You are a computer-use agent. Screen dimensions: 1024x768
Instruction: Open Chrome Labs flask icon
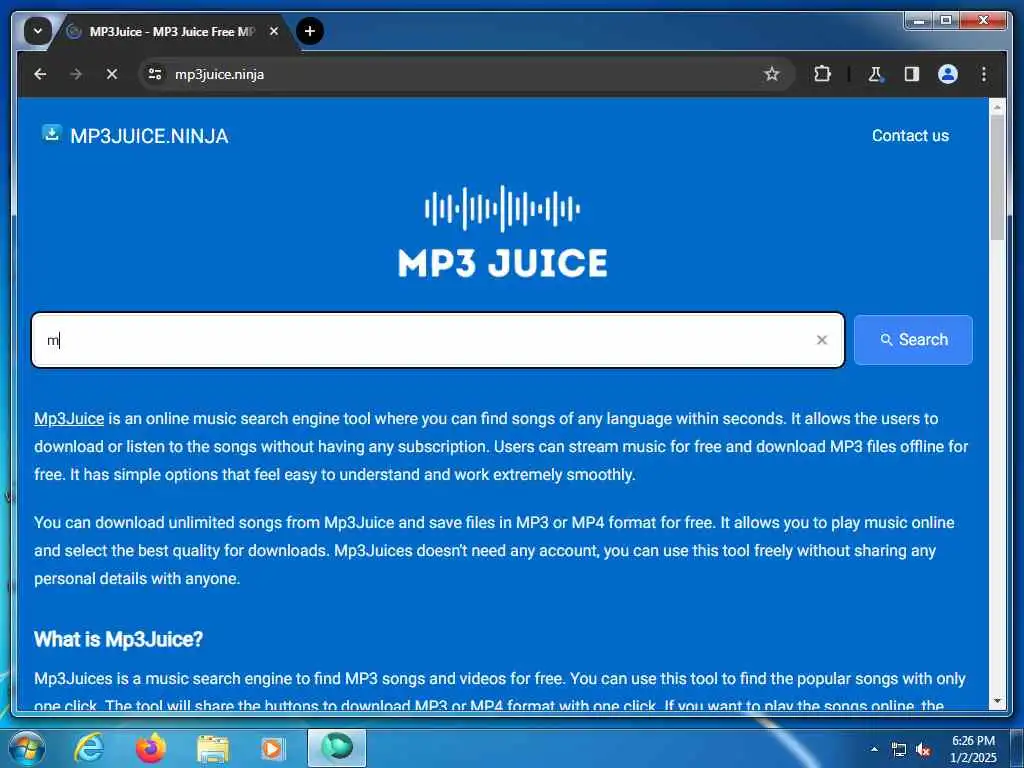coord(875,74)
